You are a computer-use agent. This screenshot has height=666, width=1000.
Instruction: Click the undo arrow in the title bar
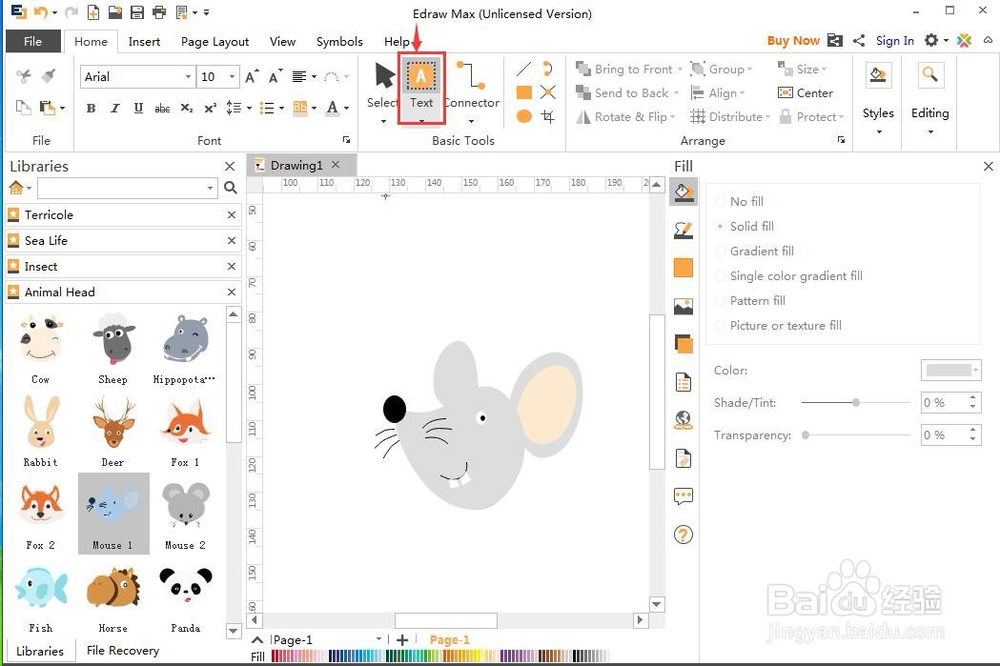[x=40, y=12]
